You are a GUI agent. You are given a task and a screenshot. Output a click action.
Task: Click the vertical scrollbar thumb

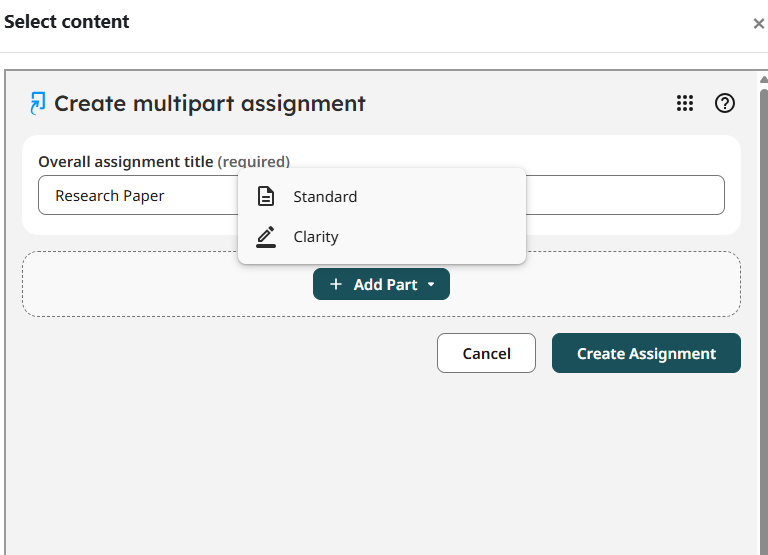[x=764, y=318]
